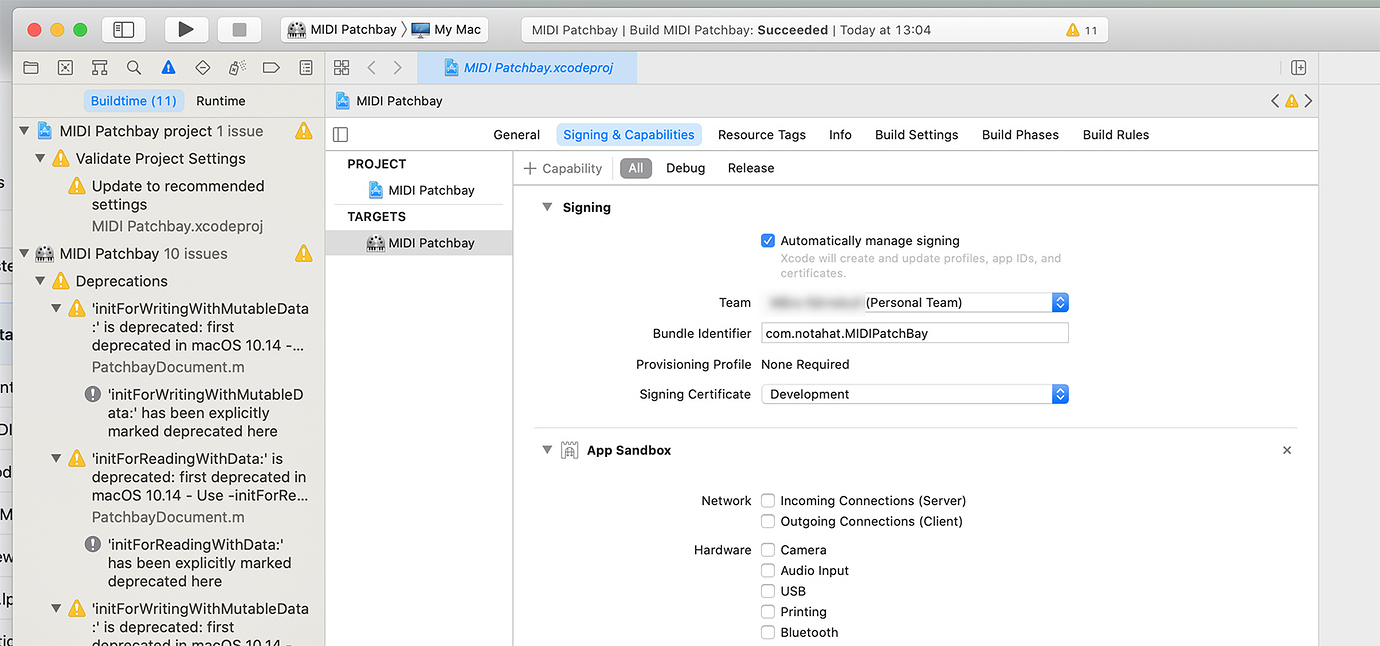The width and height of the screenshot is (1380, 646).
Task: Filter capabilities by Debug configuration
Action: (x=686, y=169)
